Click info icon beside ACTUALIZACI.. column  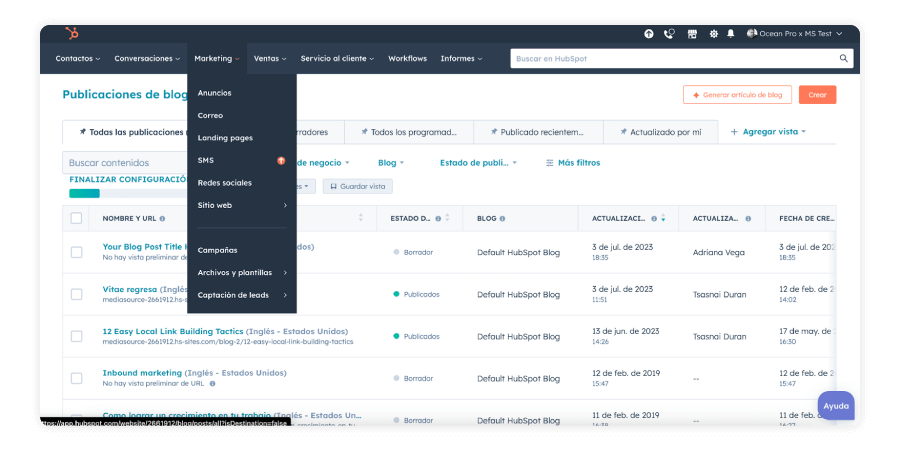pyautogui.click(x=654, y=219)
